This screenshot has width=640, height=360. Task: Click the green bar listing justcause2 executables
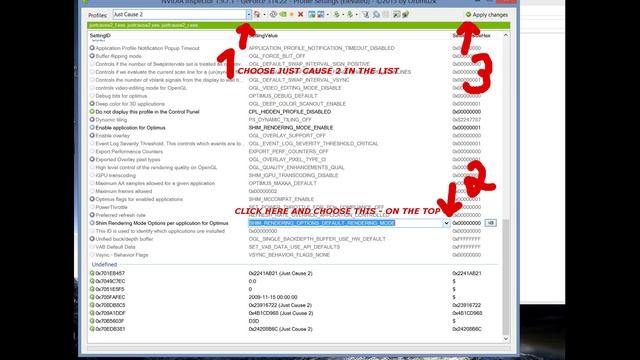(298, 25)
